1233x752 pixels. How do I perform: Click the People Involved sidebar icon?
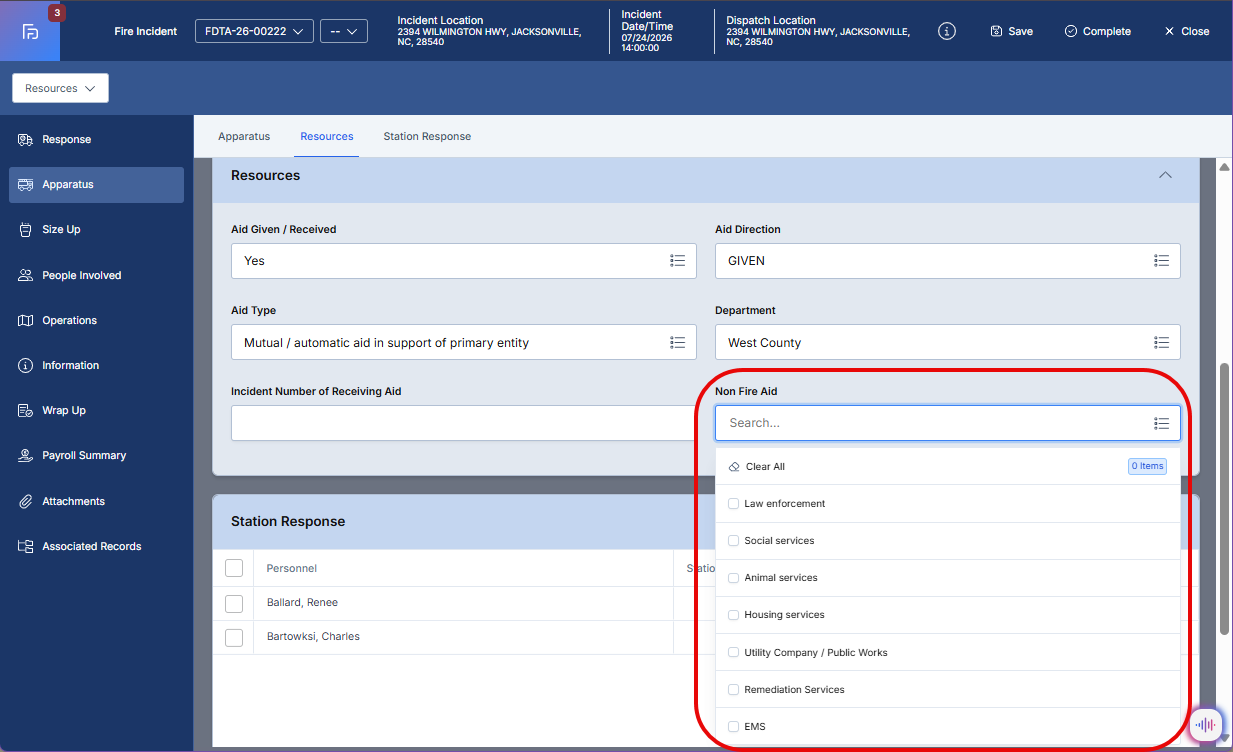coord(26,275)
